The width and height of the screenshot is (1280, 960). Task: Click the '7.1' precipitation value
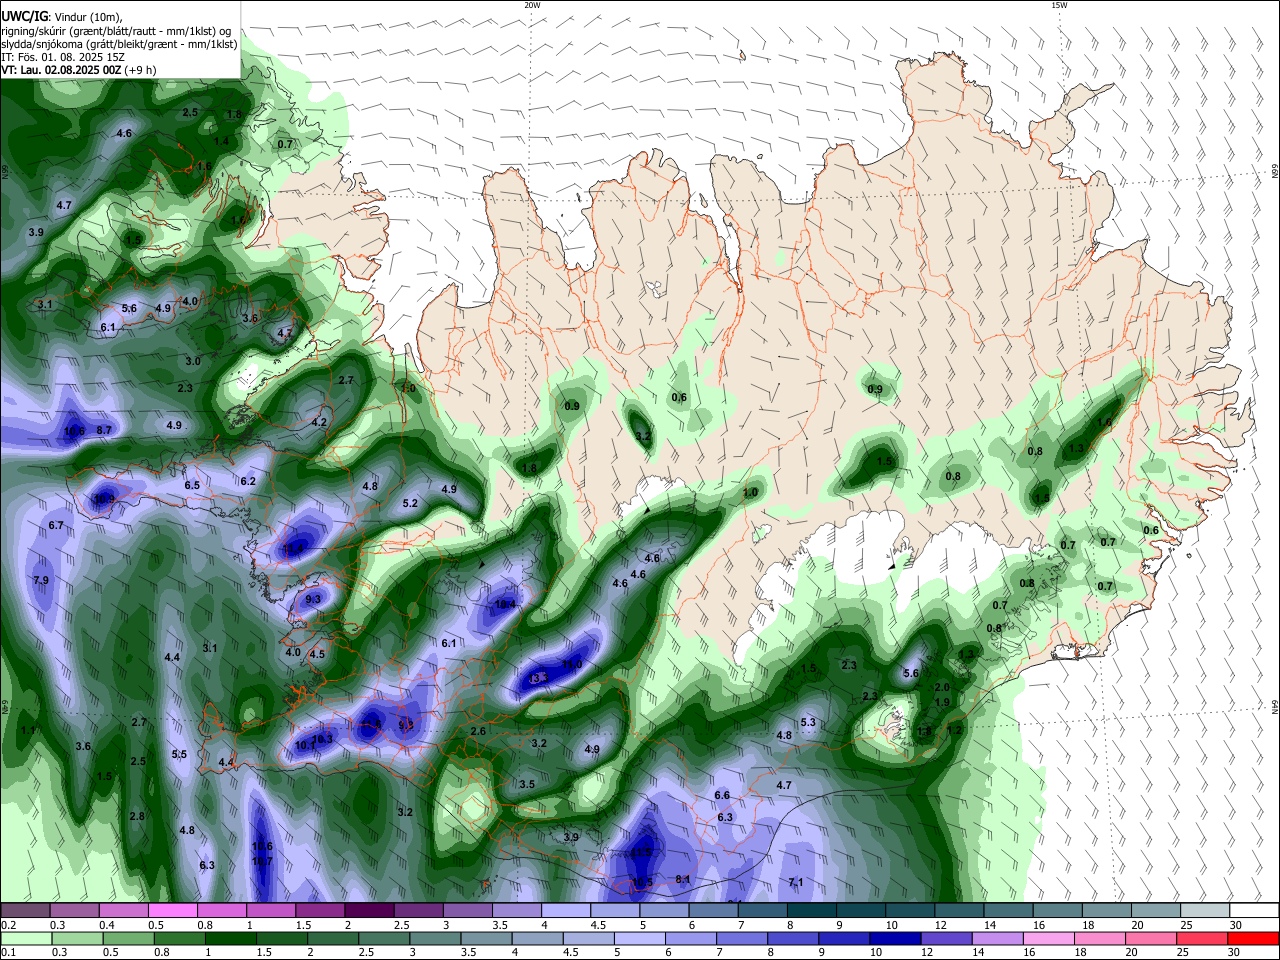796,882
